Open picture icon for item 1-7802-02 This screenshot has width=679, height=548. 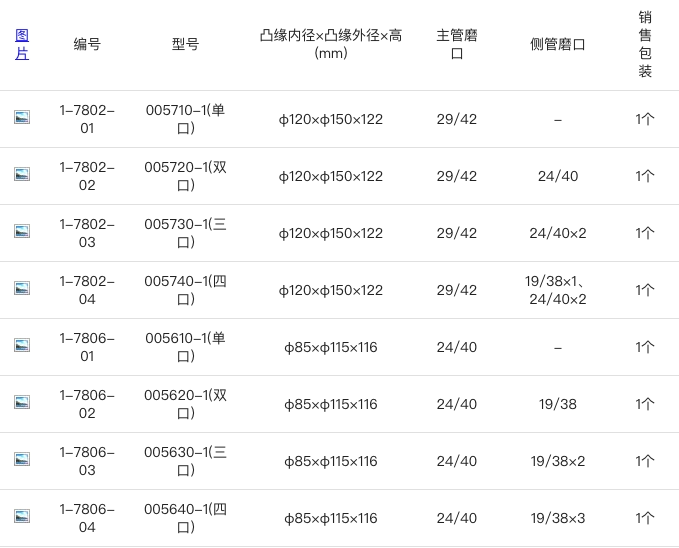coord(22,174)
